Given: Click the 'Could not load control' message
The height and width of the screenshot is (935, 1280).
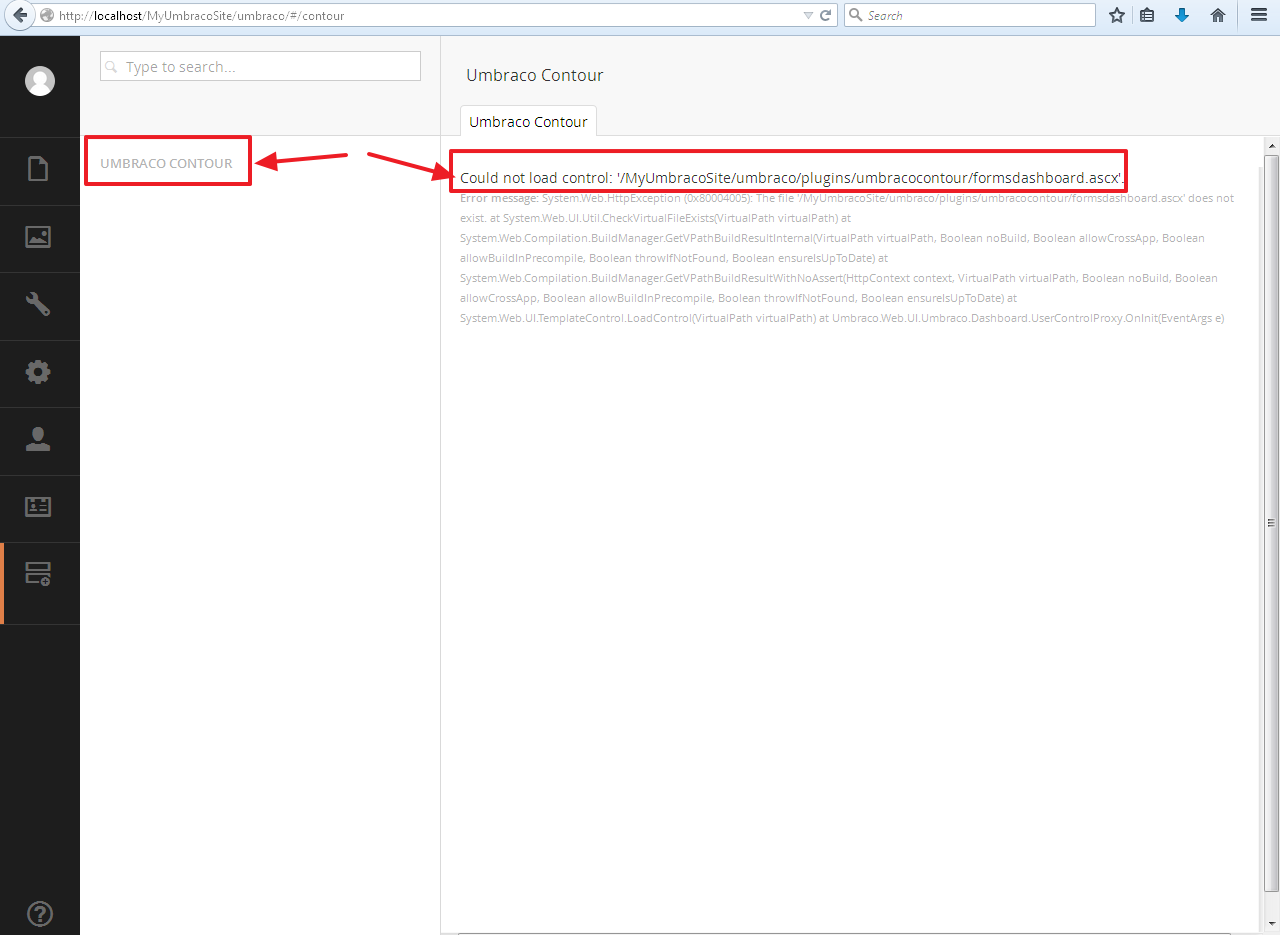Looking at the screenshot, I should pyautogui.click(x=792, y=178).
